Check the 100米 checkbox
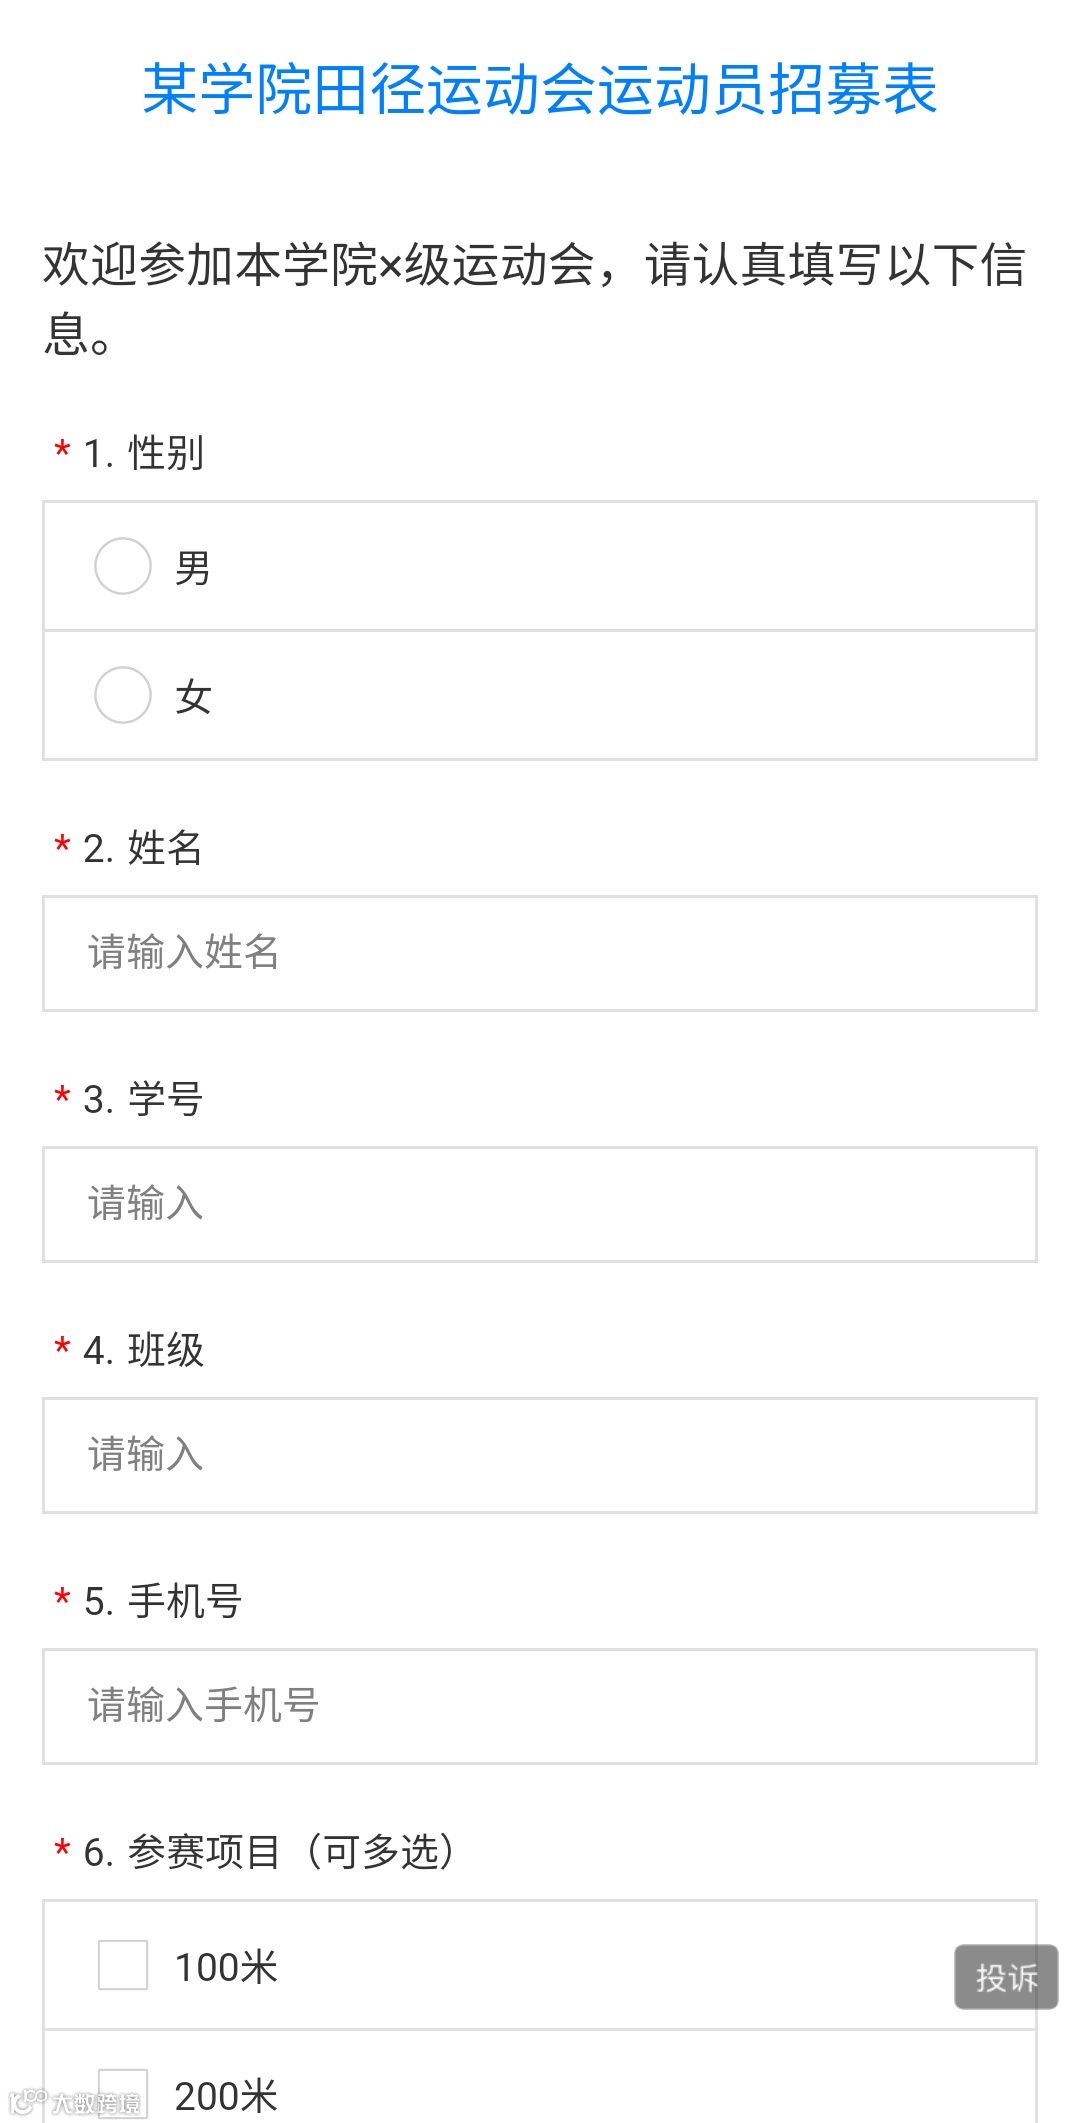This screenshot has width=1079, height=2123. pyautogui.click(x=123, y=1965)
